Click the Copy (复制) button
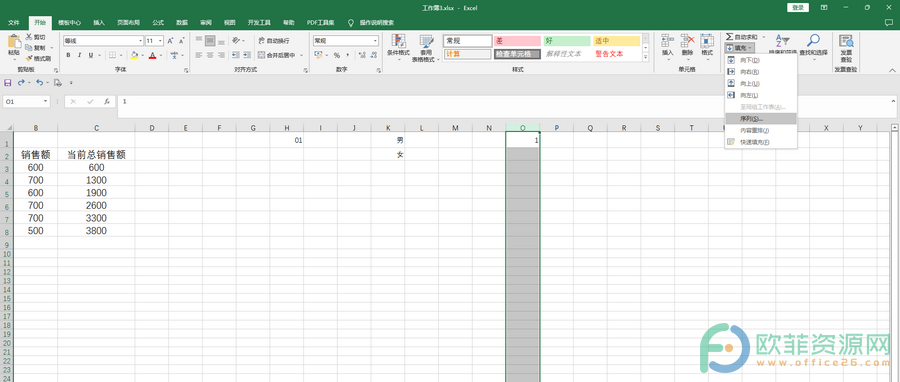 [36, 48]
